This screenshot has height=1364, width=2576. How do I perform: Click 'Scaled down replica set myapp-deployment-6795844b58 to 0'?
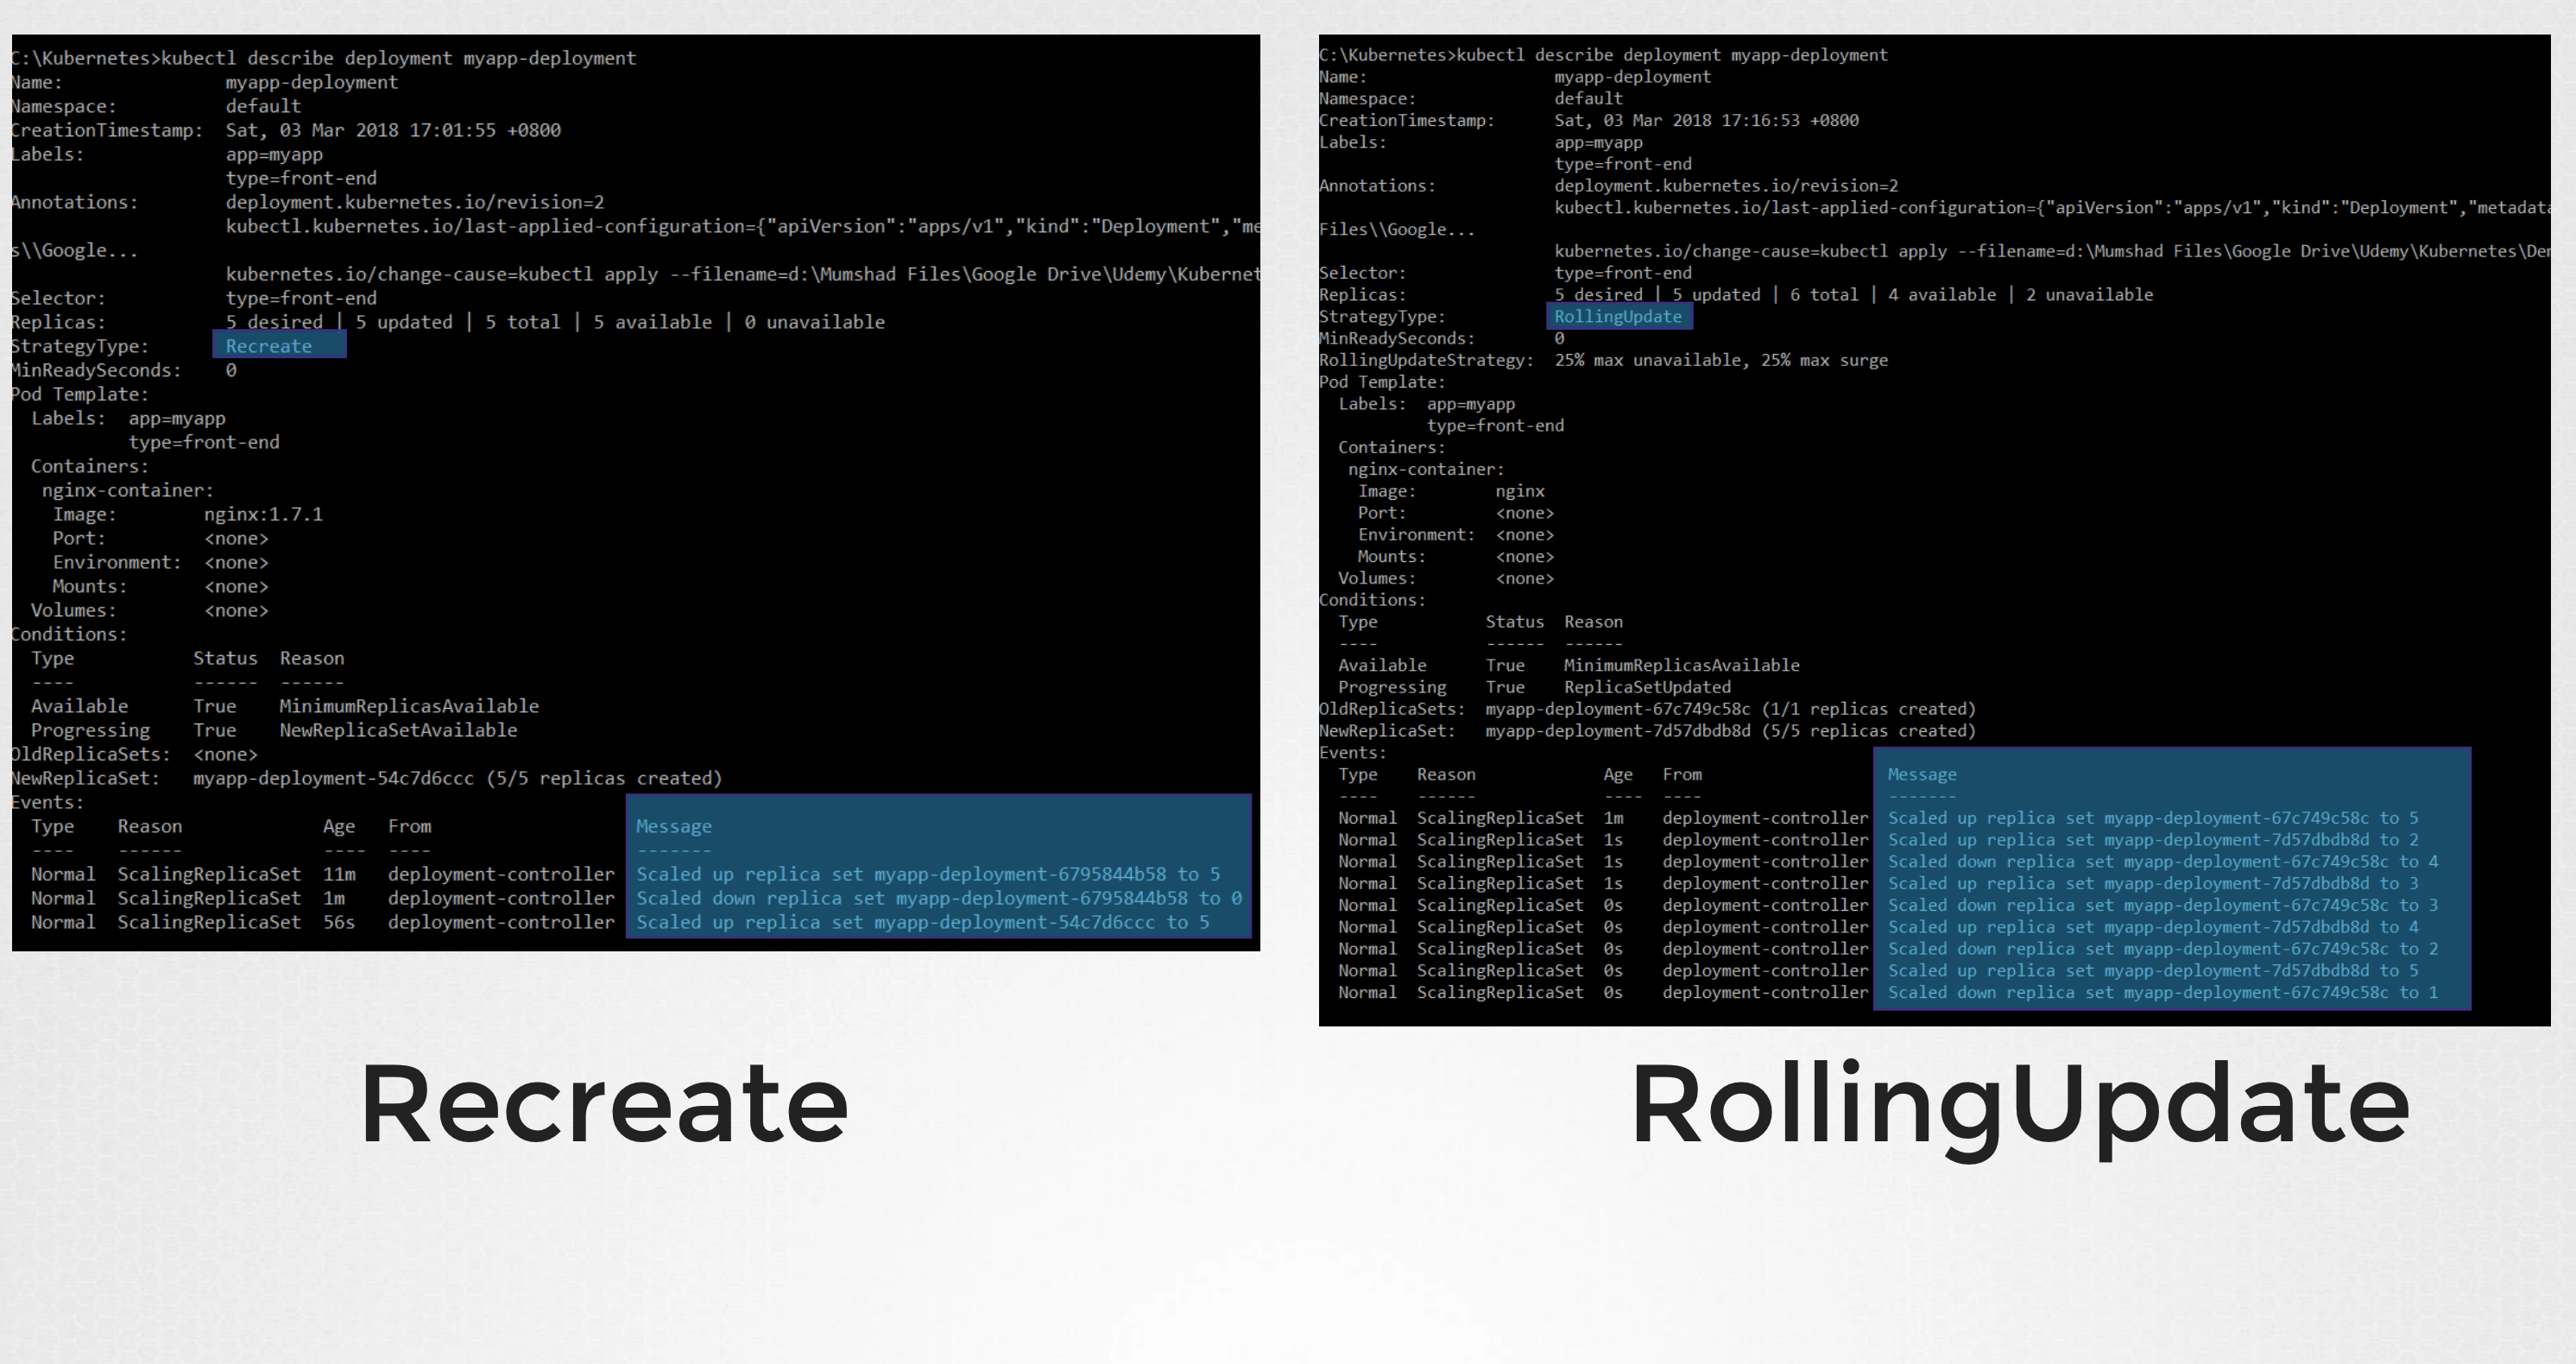pos(938,898)
